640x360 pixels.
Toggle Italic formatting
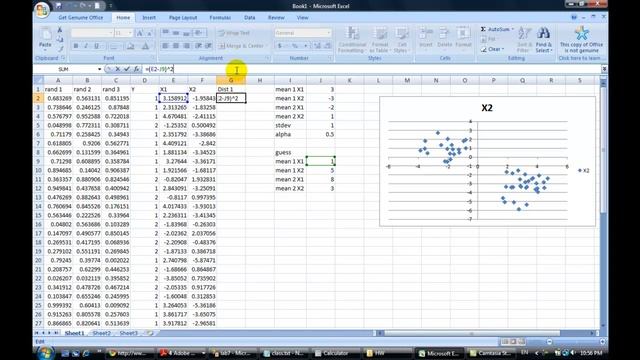pos(86,46)
